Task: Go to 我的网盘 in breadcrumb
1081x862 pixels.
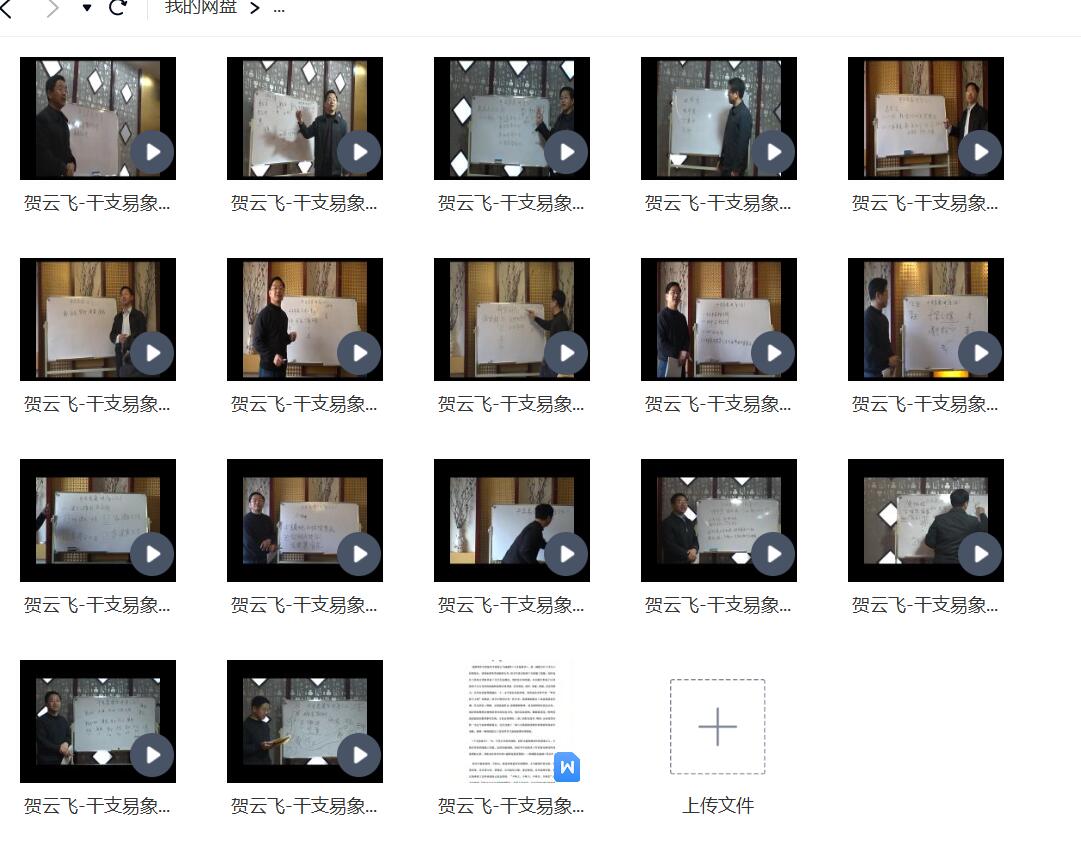Action: (201, 8)
